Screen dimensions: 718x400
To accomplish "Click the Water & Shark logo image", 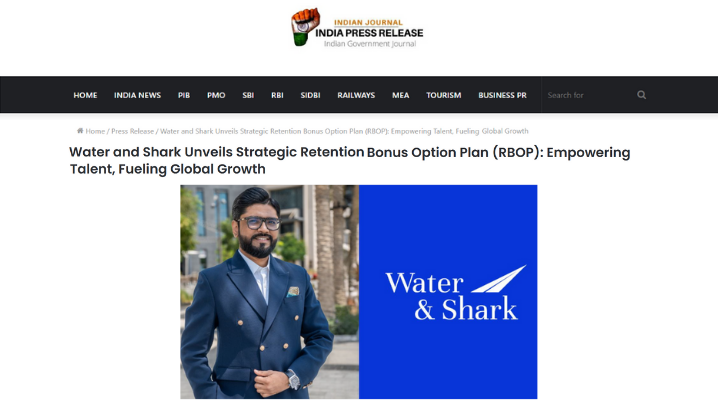I will pyautogui.click(x=448, y=292).
